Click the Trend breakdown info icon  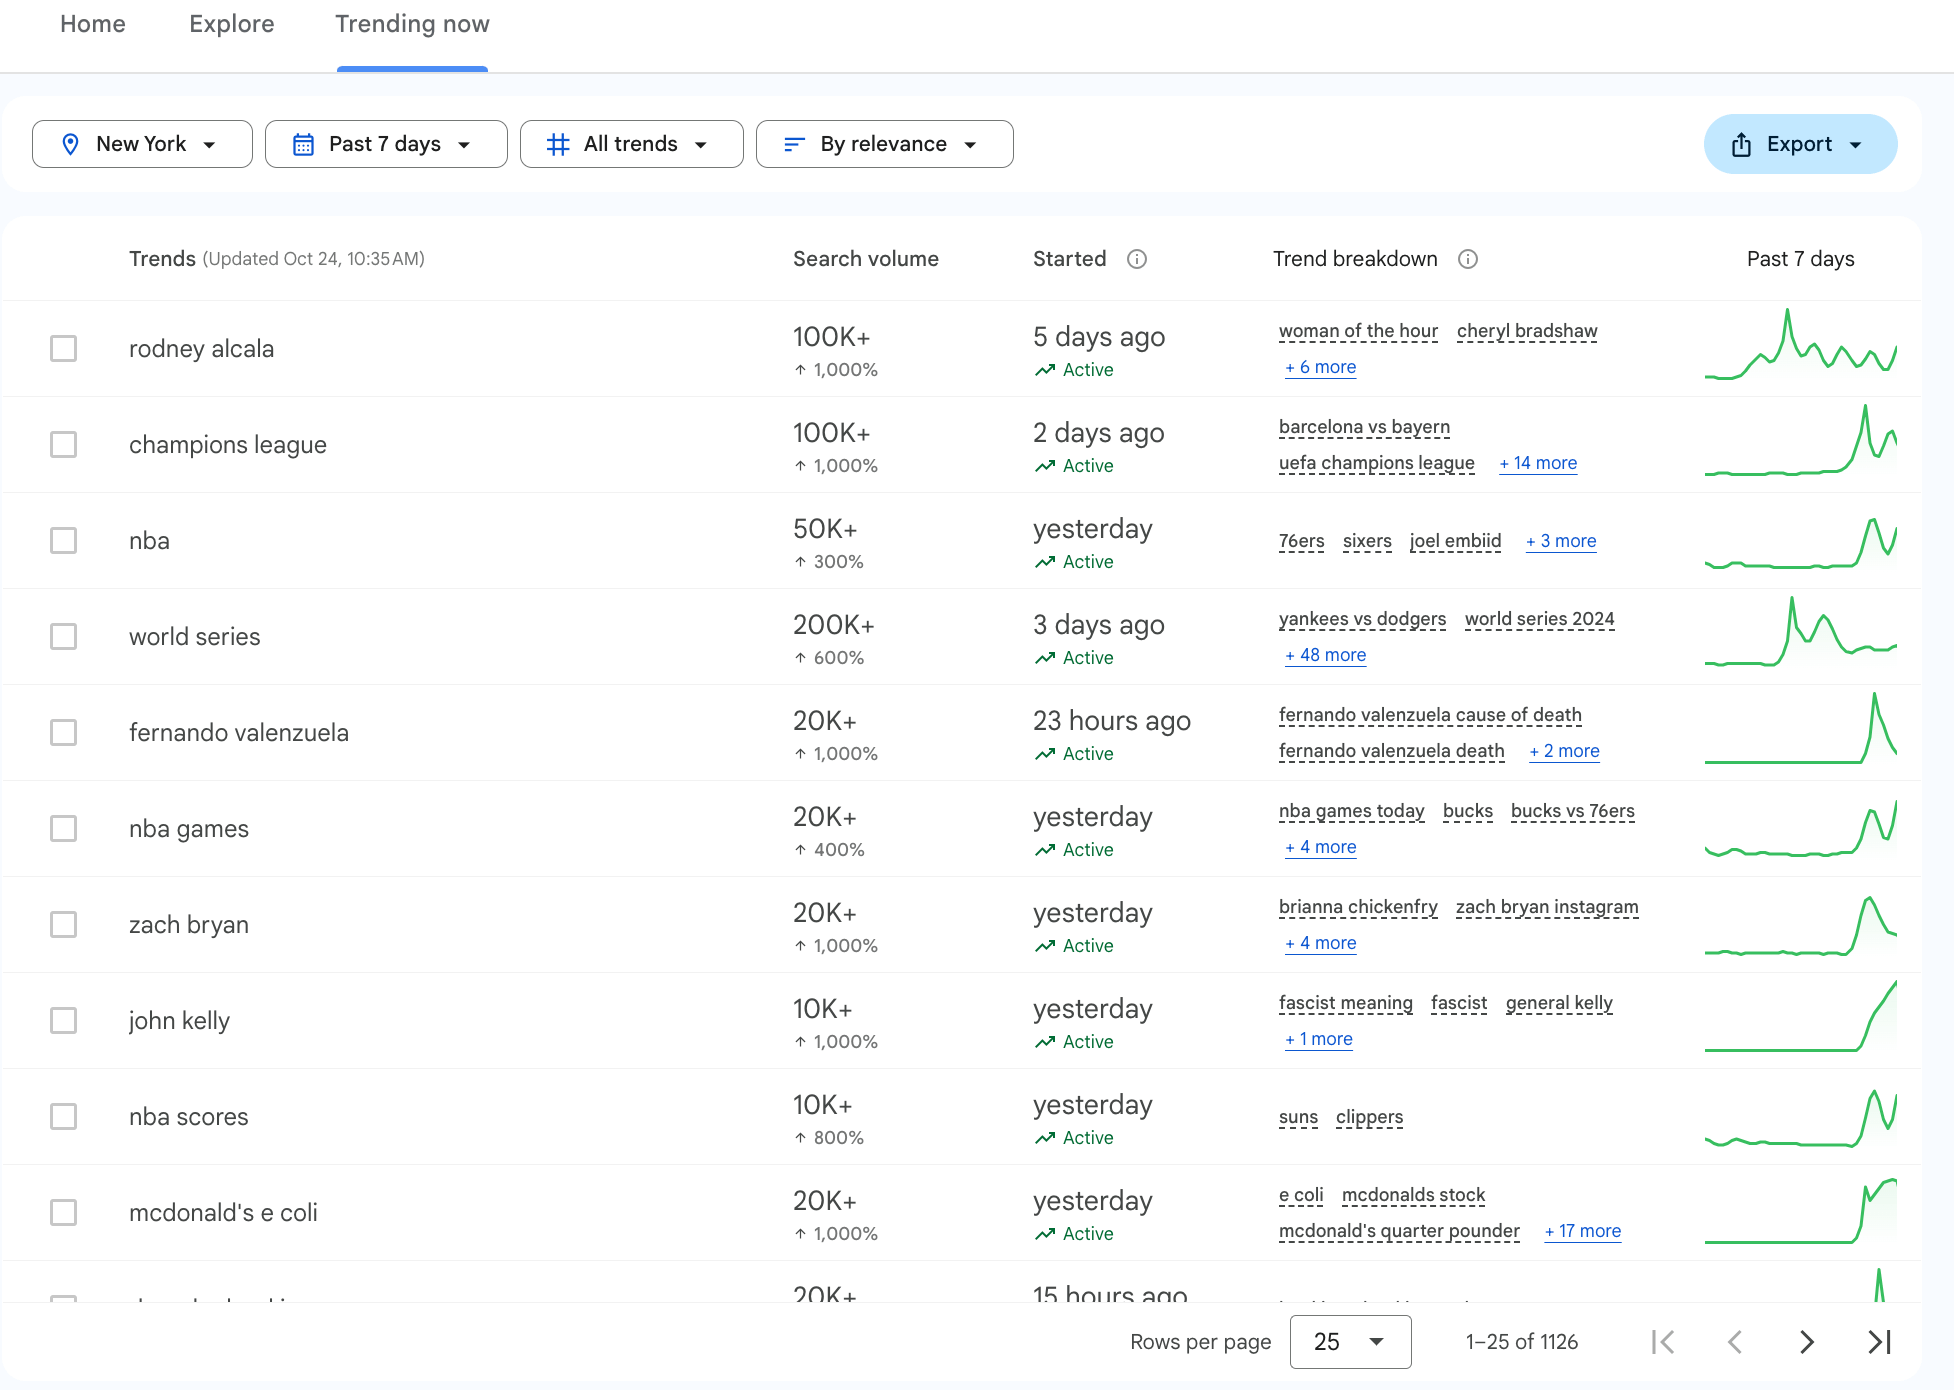pyautogui.click(x=1468, y=259)
